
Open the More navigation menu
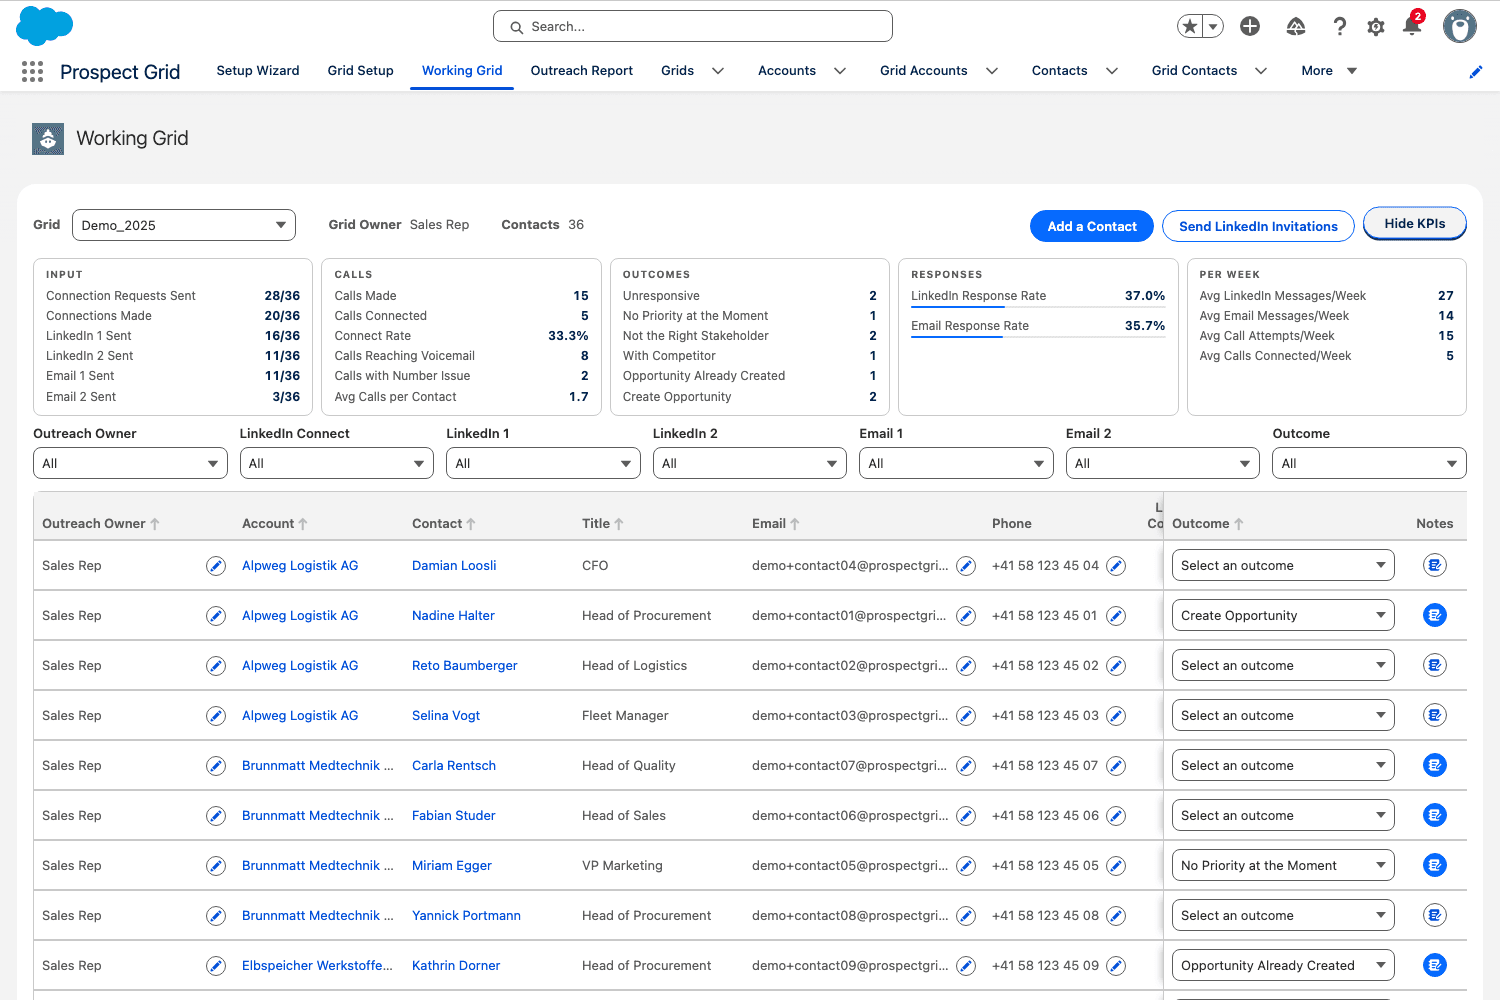[x=1329, y=71]
